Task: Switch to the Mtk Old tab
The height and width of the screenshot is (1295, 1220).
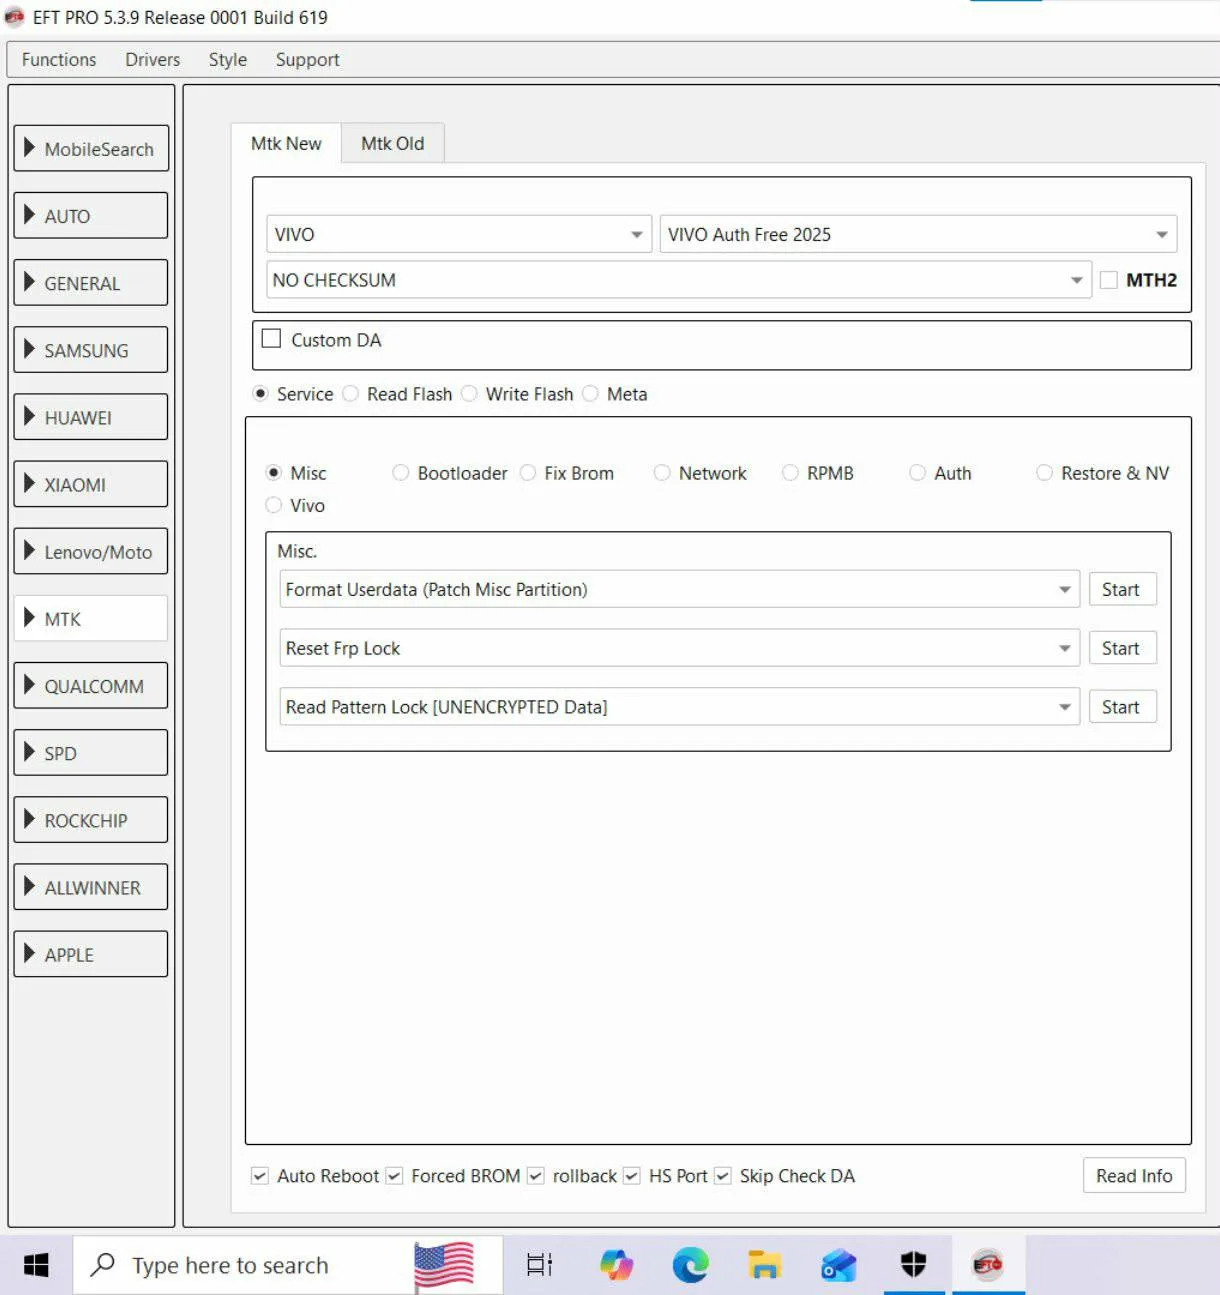Action: pyautogui.click(x=392, y=143)
